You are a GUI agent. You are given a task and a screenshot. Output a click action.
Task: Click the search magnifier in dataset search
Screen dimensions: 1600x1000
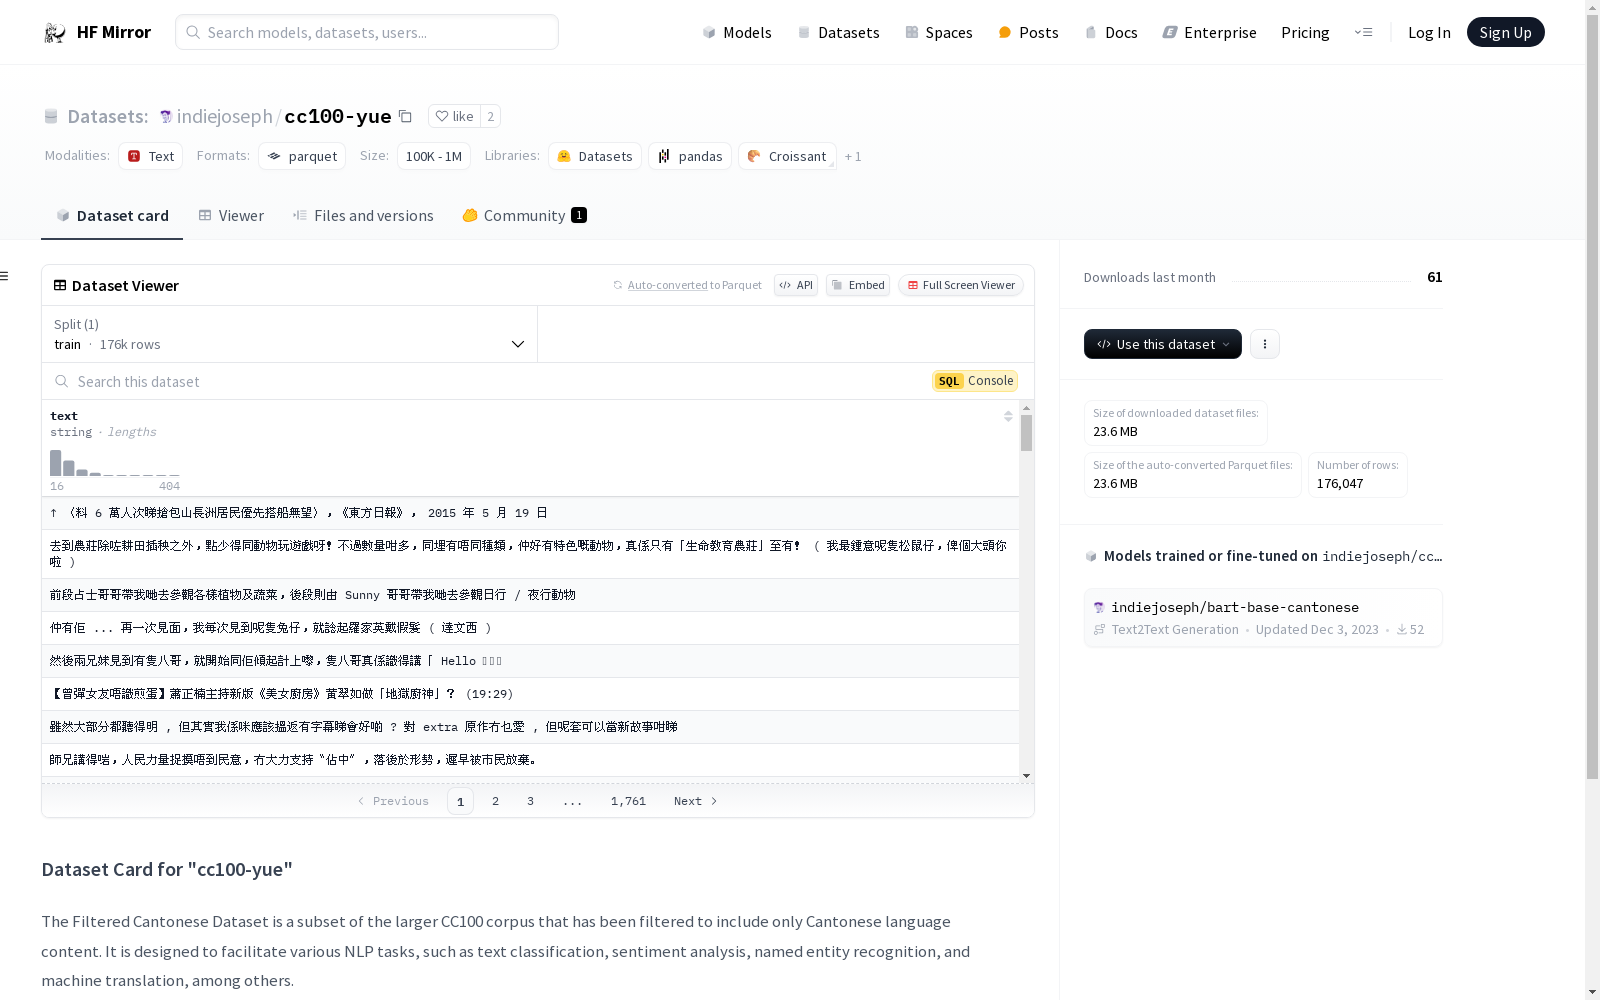click(62, 381)
